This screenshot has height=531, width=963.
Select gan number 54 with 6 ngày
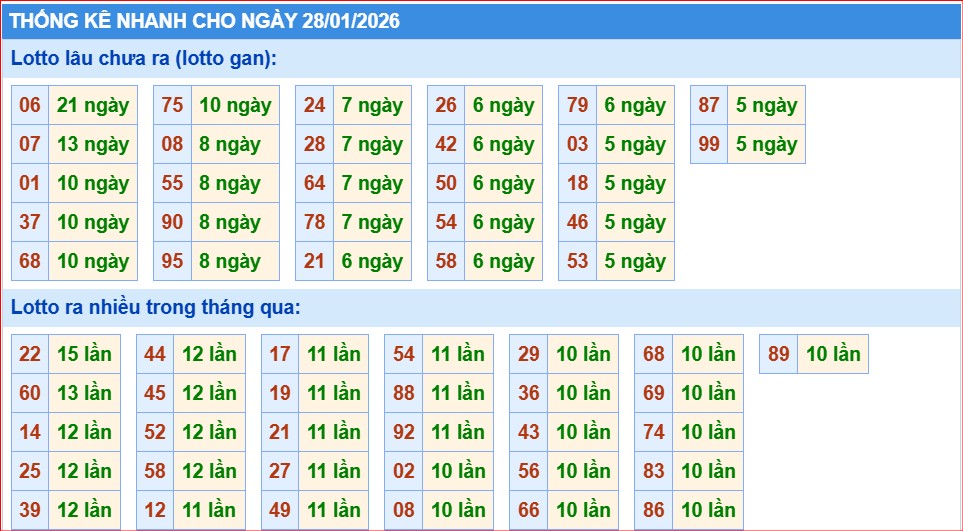[446, 222]
